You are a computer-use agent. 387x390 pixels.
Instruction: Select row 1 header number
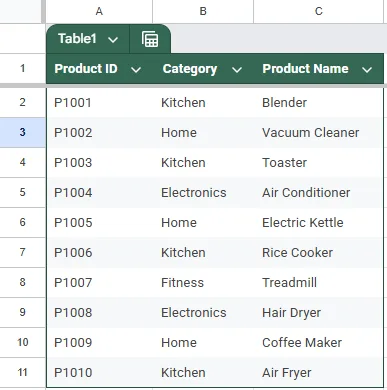(22, 68)
